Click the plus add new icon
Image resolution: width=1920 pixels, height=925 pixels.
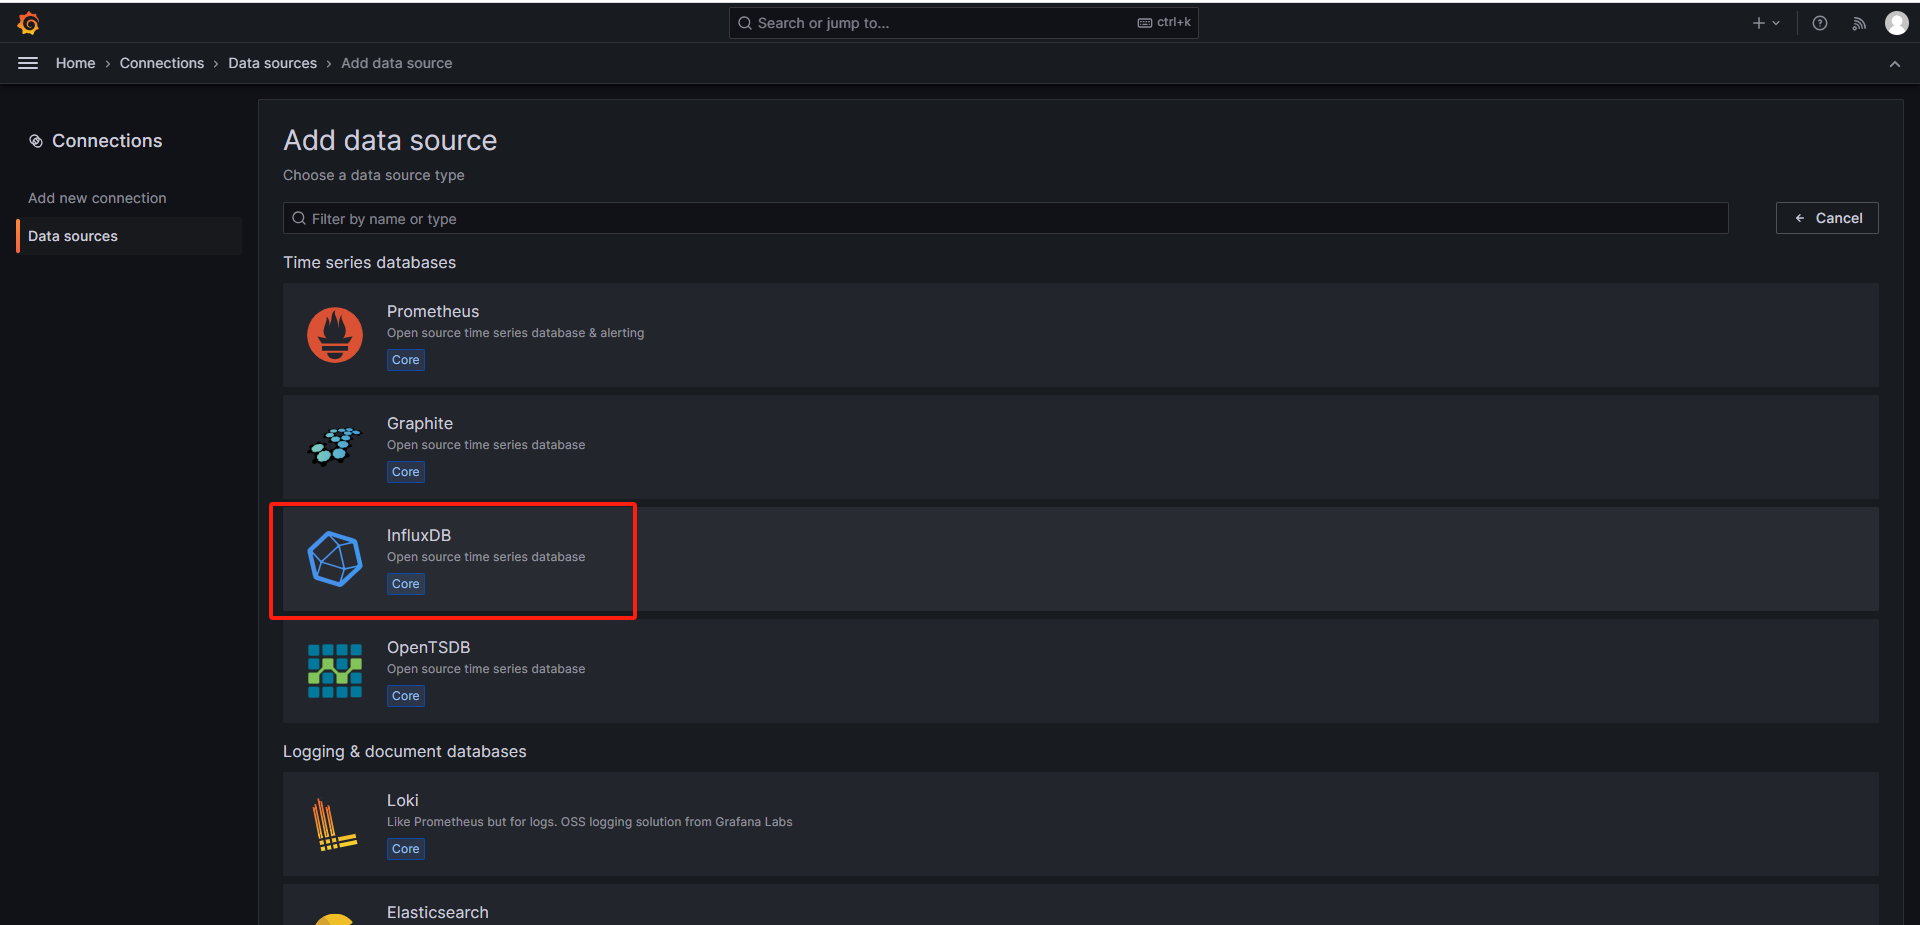(x=1759, y=23)
